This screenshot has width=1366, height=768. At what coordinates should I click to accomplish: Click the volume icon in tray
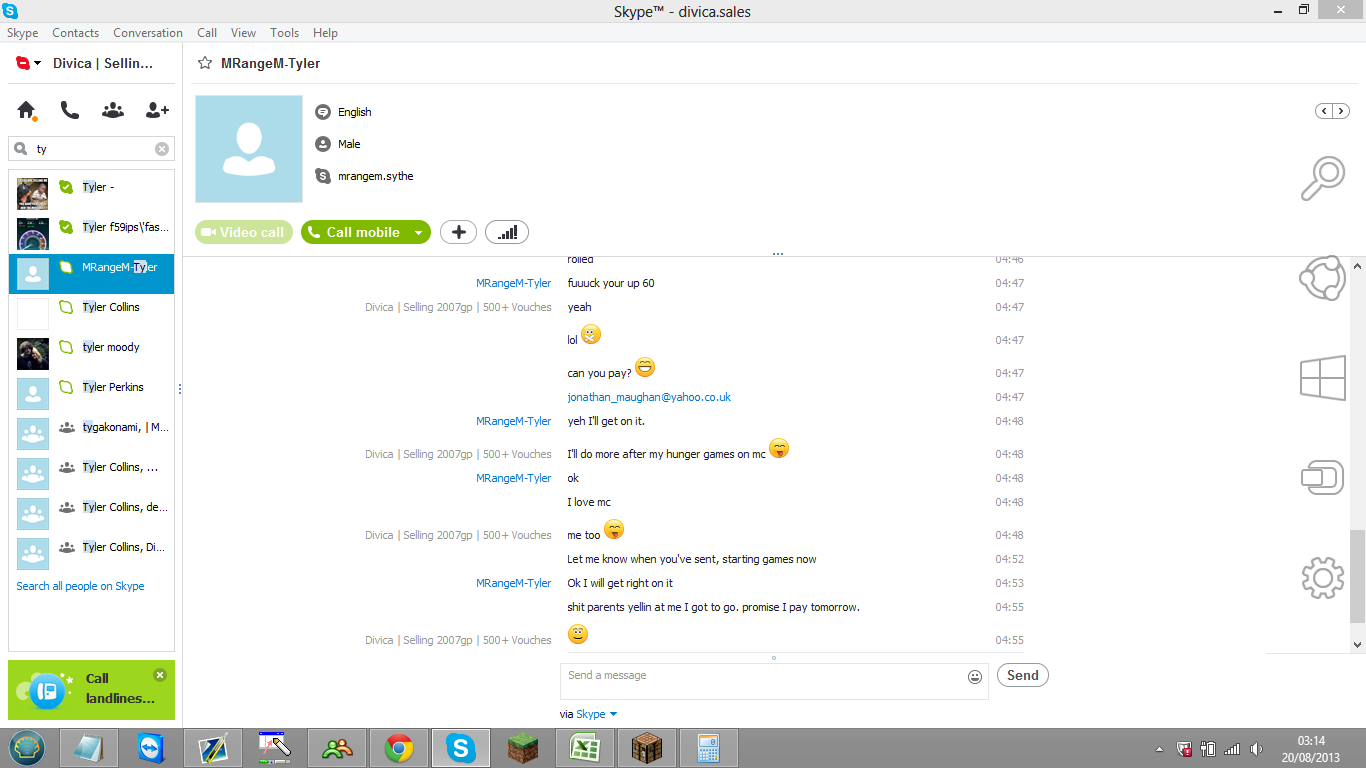[1256, 749]
